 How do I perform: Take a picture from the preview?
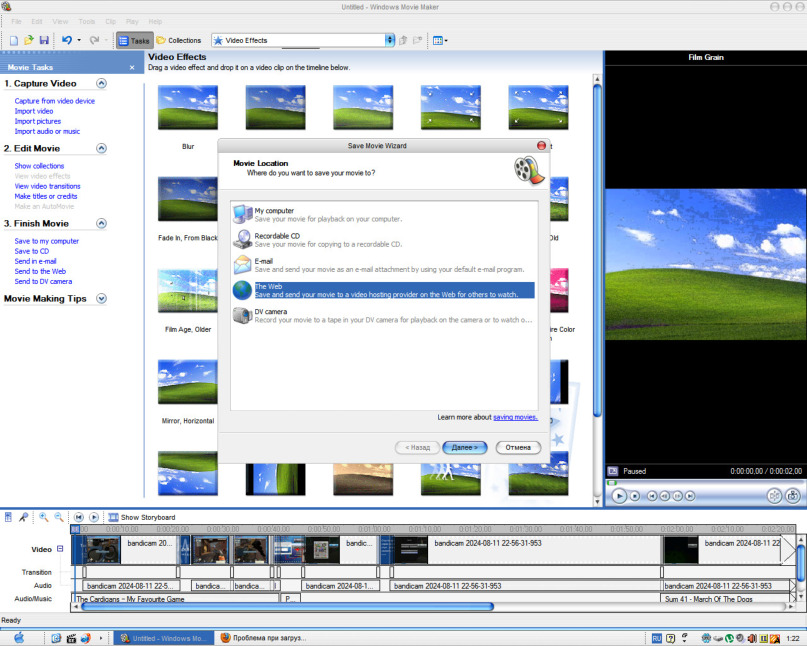click(x=793, y=495)
